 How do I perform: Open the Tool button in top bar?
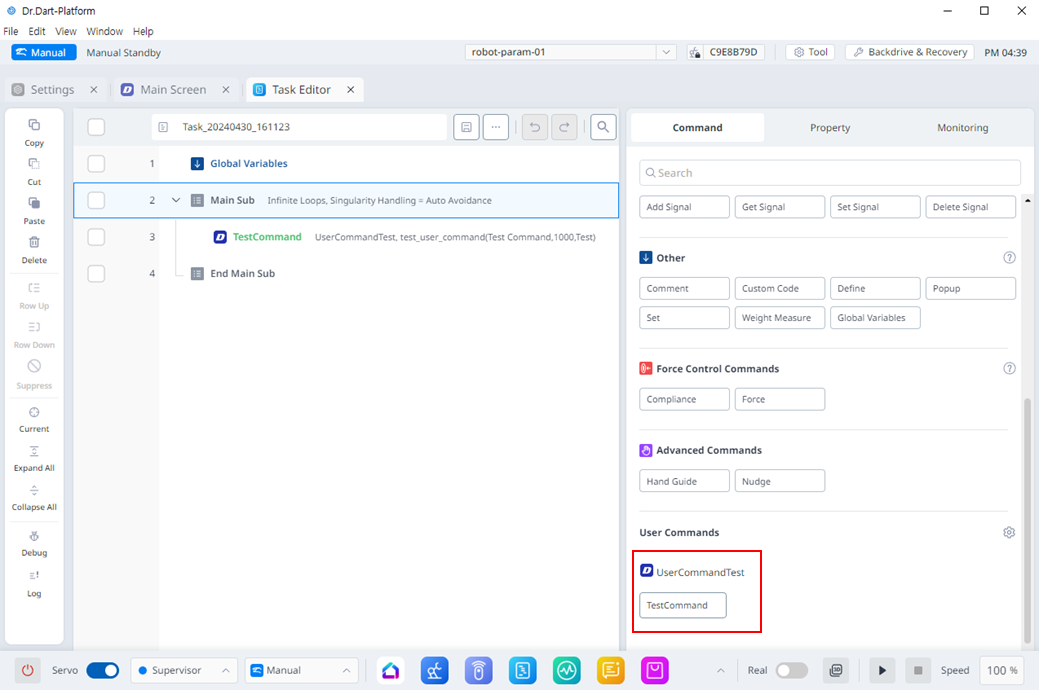810,52
